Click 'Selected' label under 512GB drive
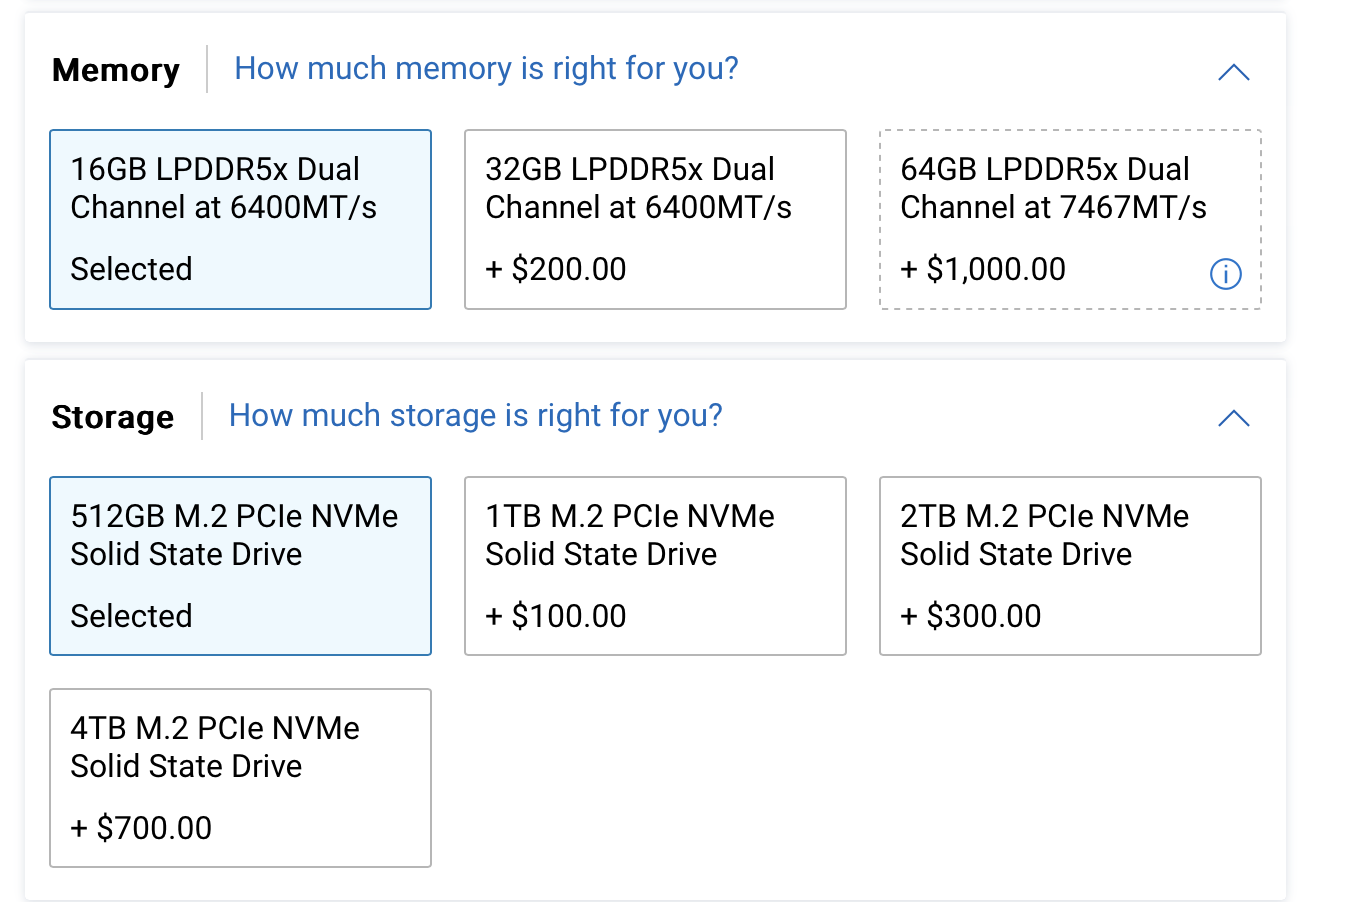Viewport: 1360px width, 902px height. click(131, 616)
